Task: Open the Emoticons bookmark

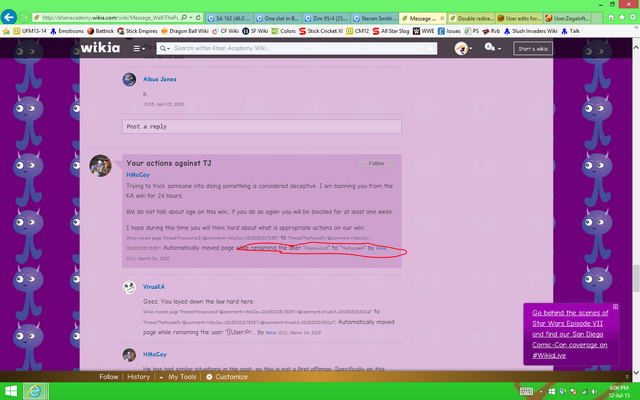Action: [x=67, y=31]
